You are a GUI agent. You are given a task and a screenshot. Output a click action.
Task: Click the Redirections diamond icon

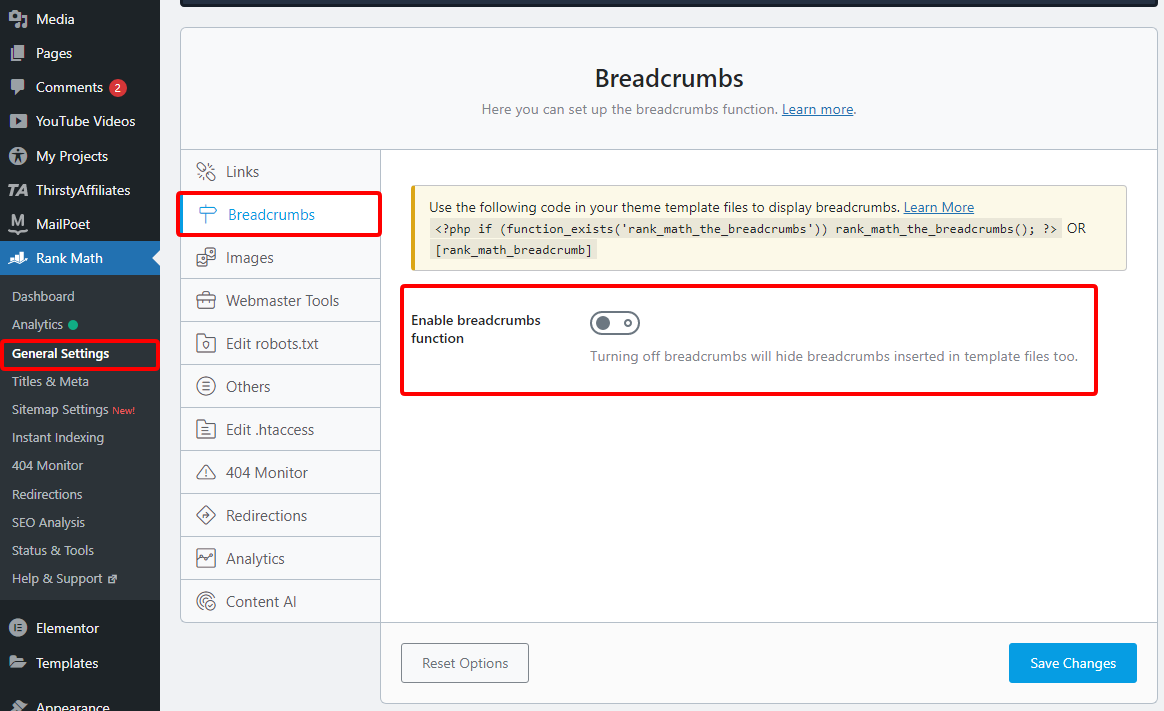point(206,515)
